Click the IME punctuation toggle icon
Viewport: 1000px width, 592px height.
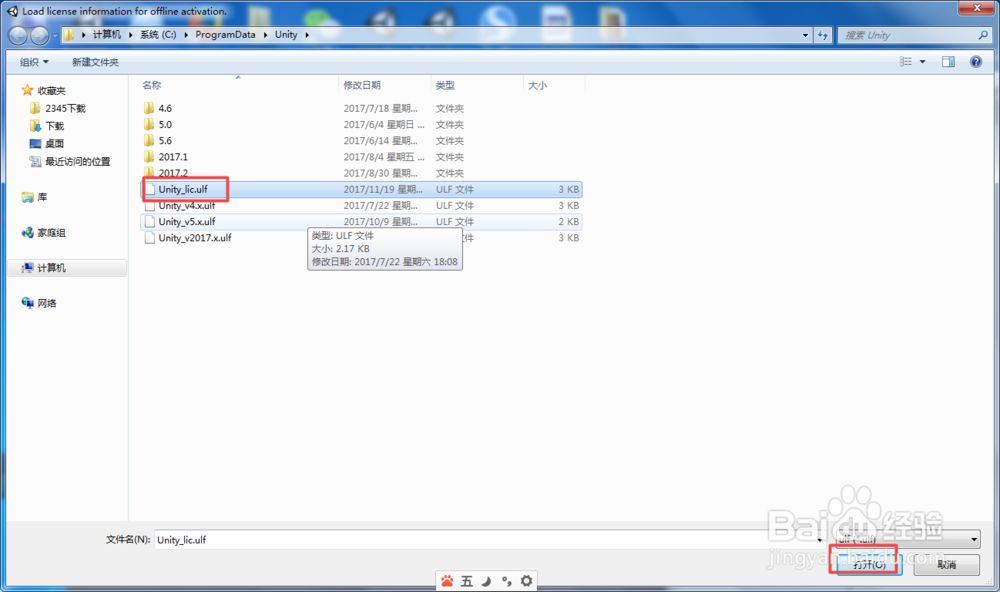pos(506,581)
